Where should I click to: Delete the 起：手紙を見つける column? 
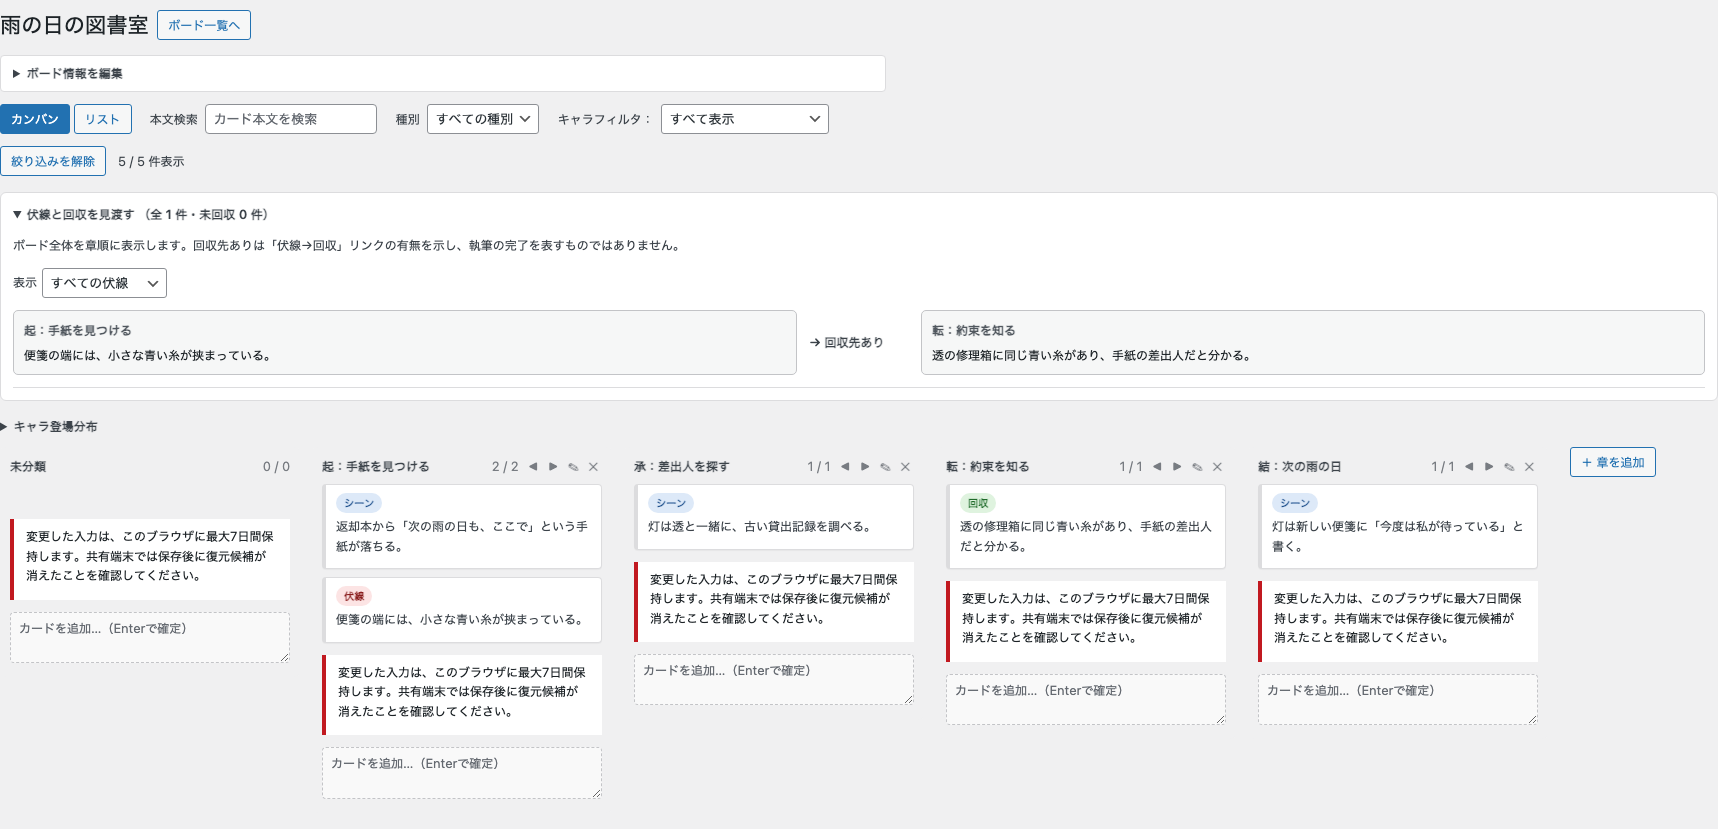pos(593,467)
